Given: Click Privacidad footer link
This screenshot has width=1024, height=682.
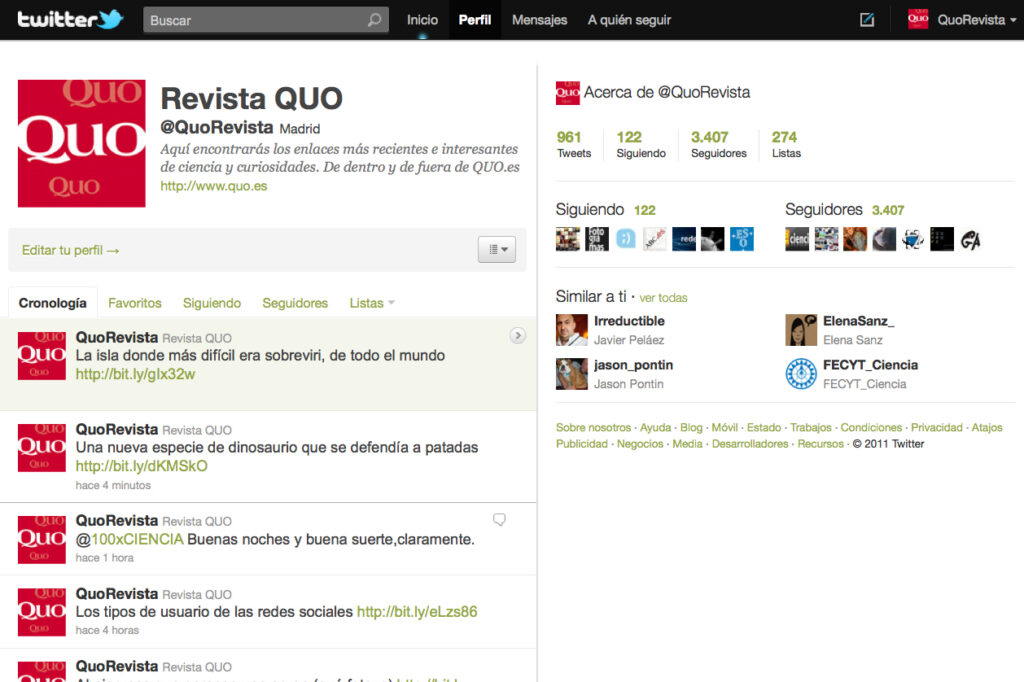Looking at the screenshot, I should tap(936, 427).
